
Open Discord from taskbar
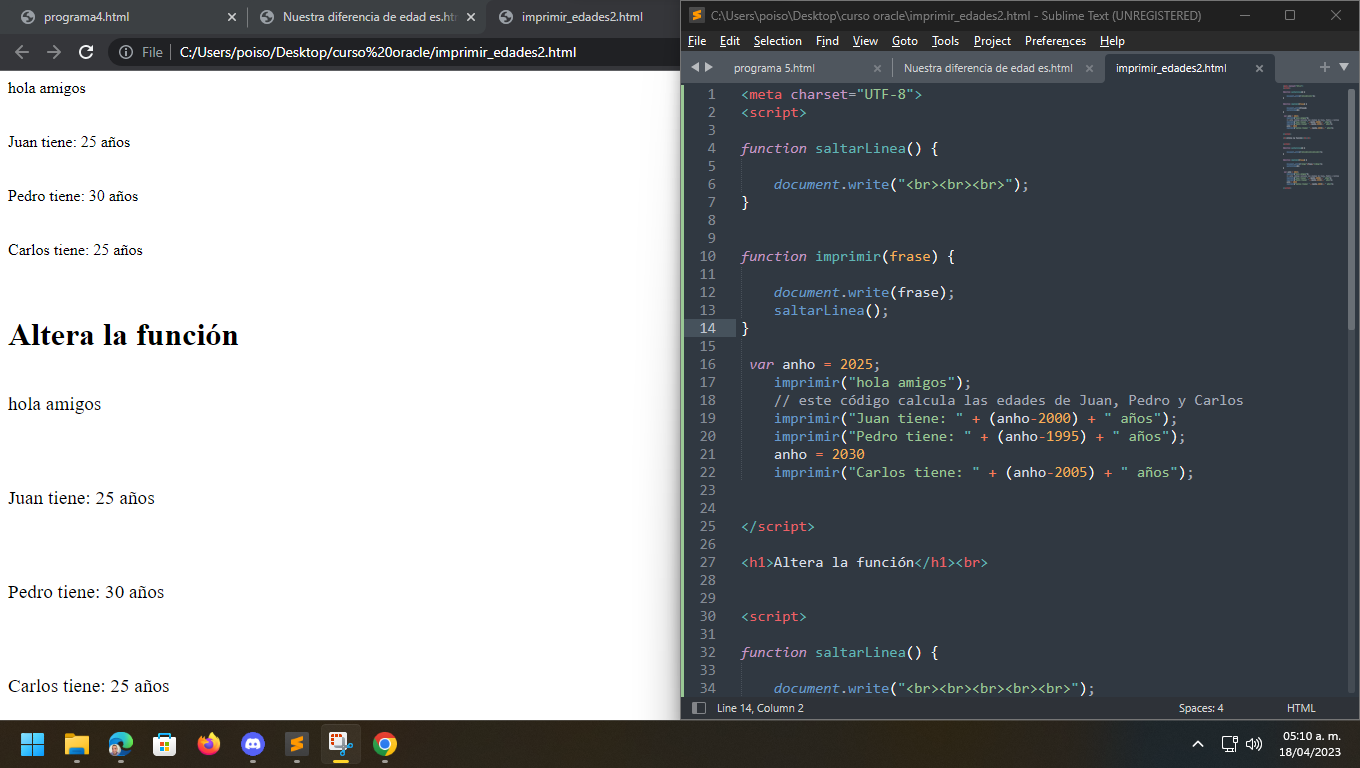tap(253, 744)
